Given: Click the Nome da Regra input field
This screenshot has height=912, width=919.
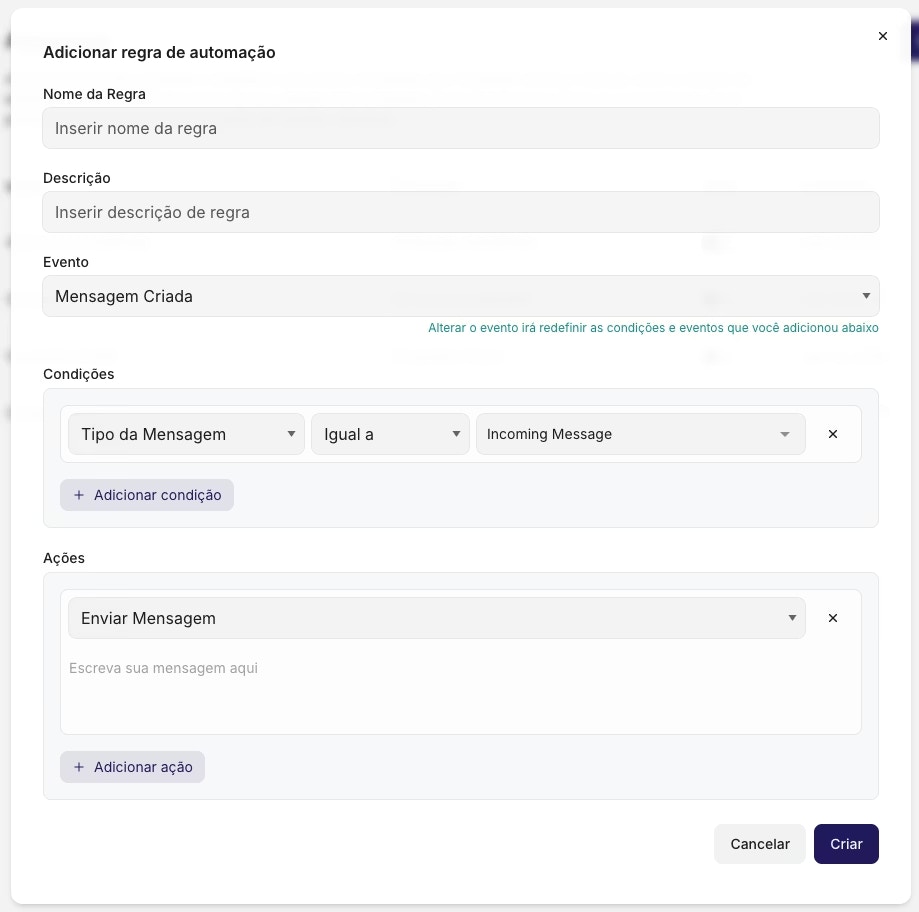Looking at the screenshot, I should pyautogui.click(x=460, y=128).
